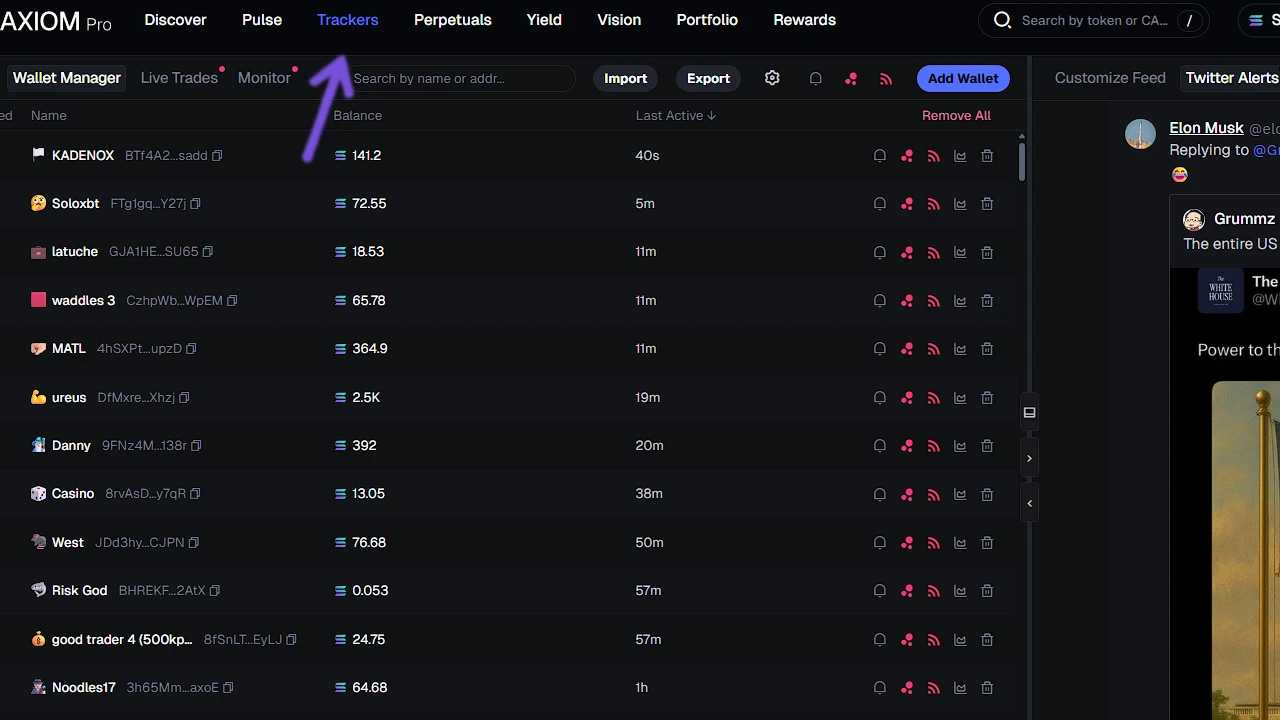Copy the latuche wallet address

coord(207,252)
